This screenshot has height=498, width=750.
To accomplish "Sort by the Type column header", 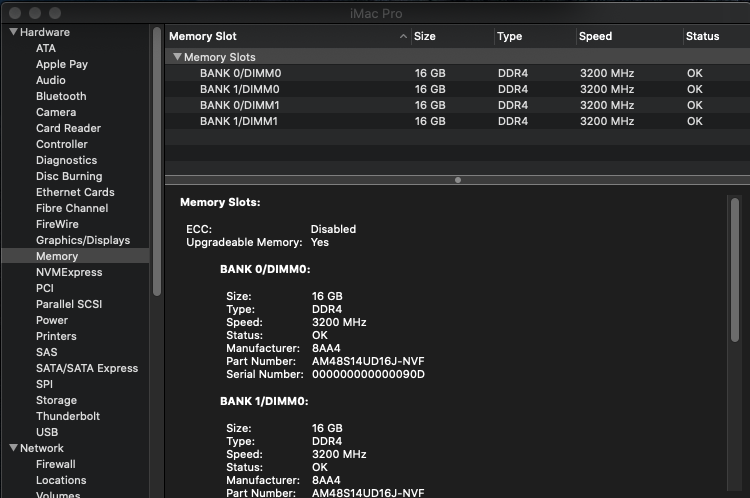I will point(509,36).
